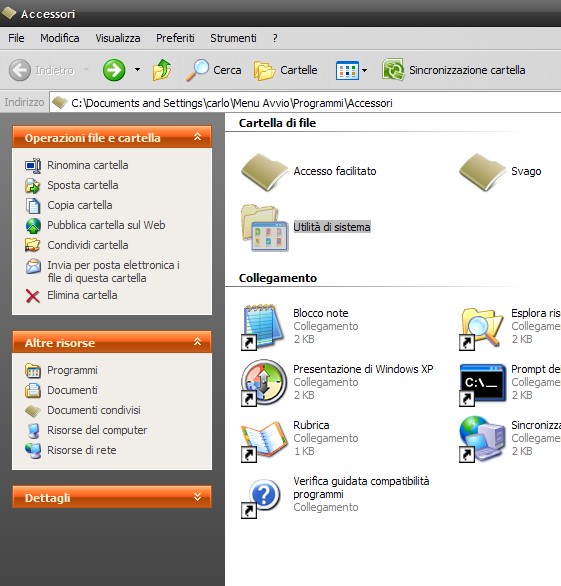Open the Visualizza menu

tap(118, 38)
